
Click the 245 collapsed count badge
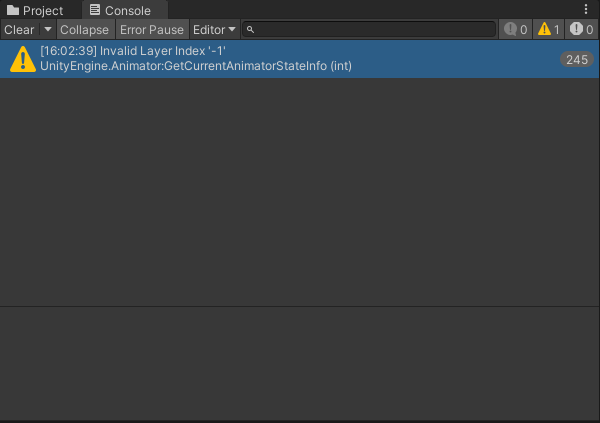click(576, 59)
